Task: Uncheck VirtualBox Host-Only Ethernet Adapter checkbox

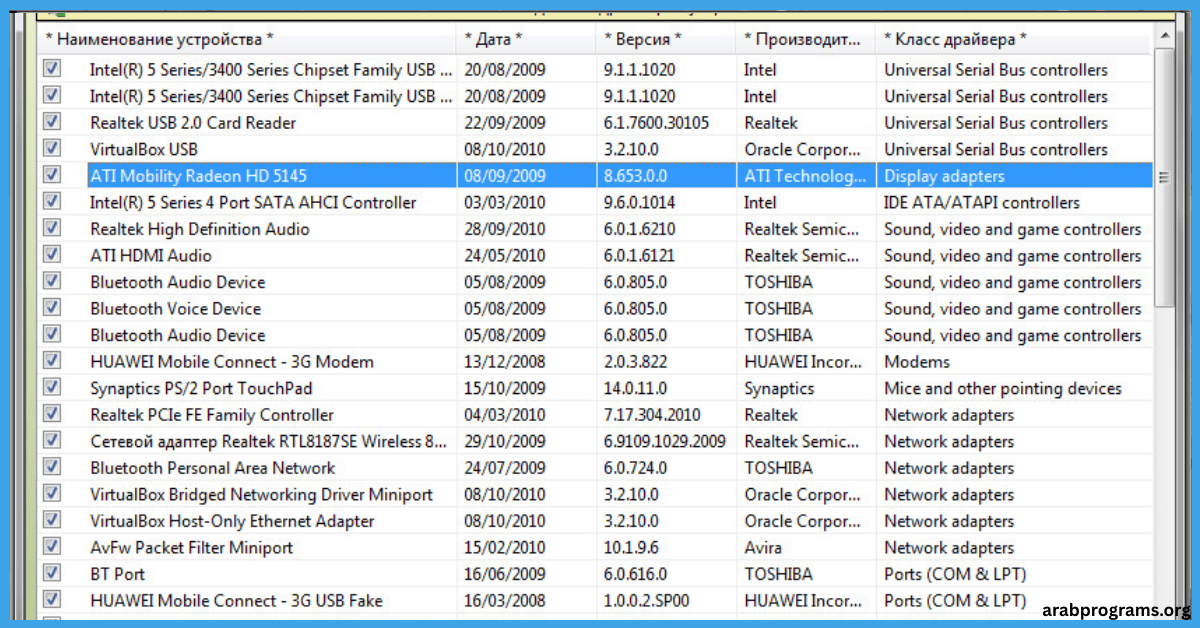Action: pyautogui.click(x=52, y=519)
